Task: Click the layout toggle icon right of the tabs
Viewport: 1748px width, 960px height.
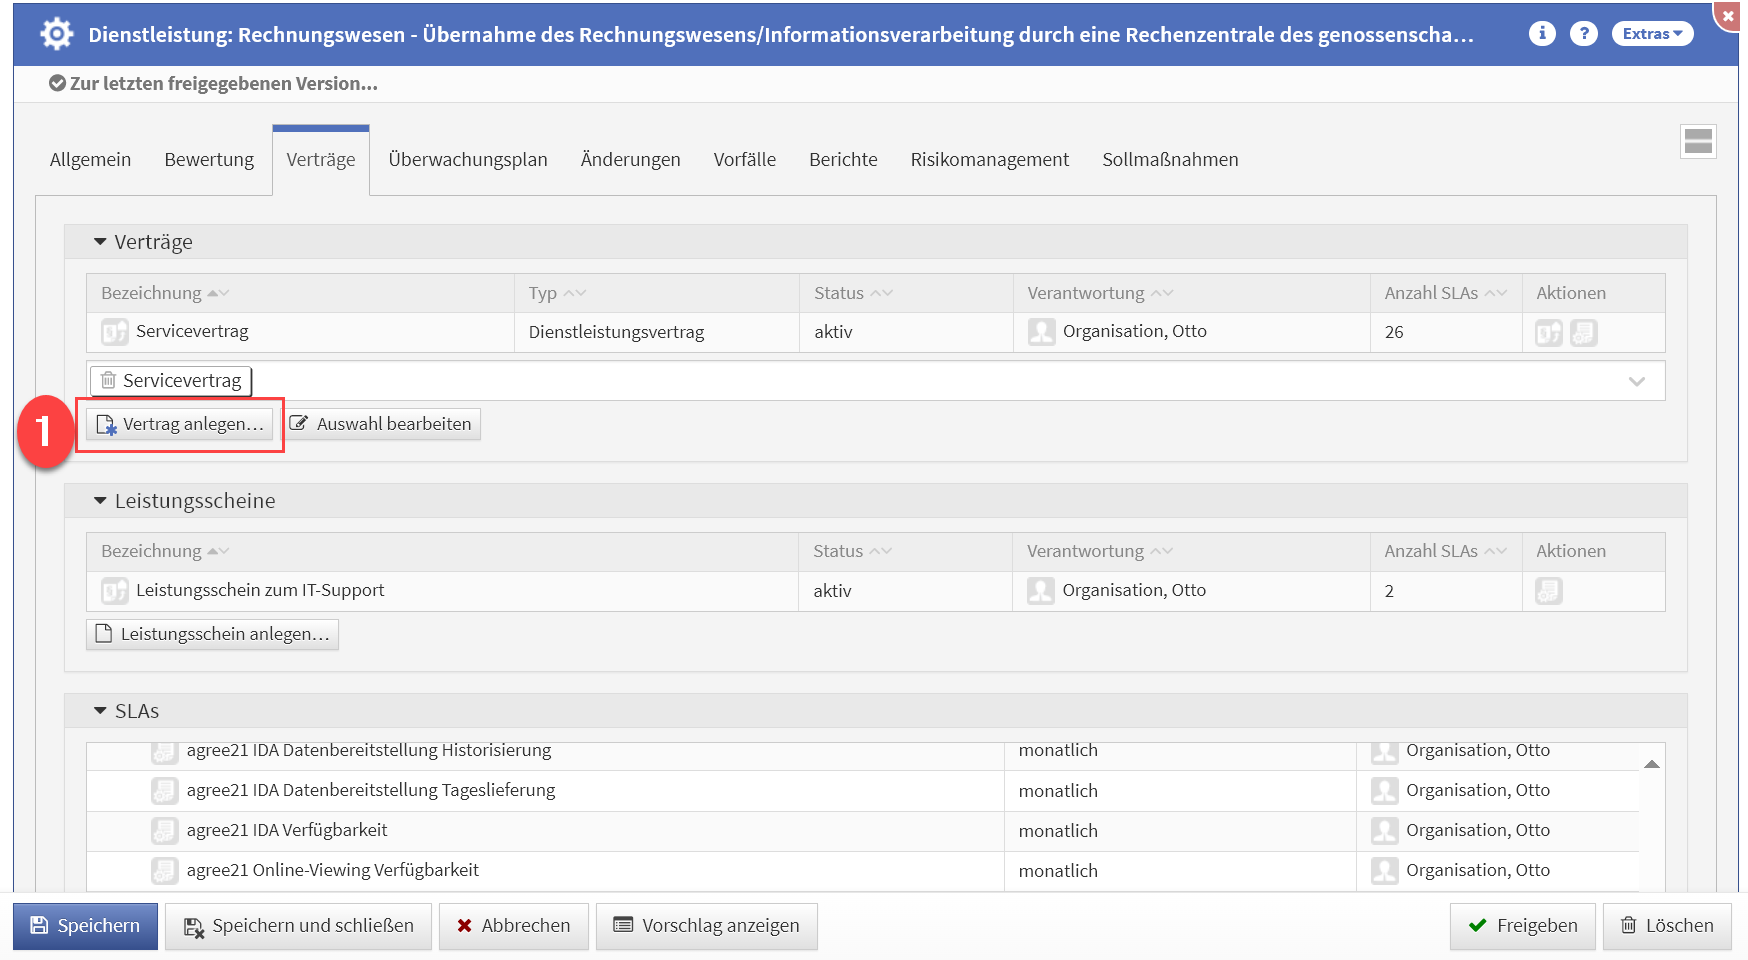Action: point(1697,142)
